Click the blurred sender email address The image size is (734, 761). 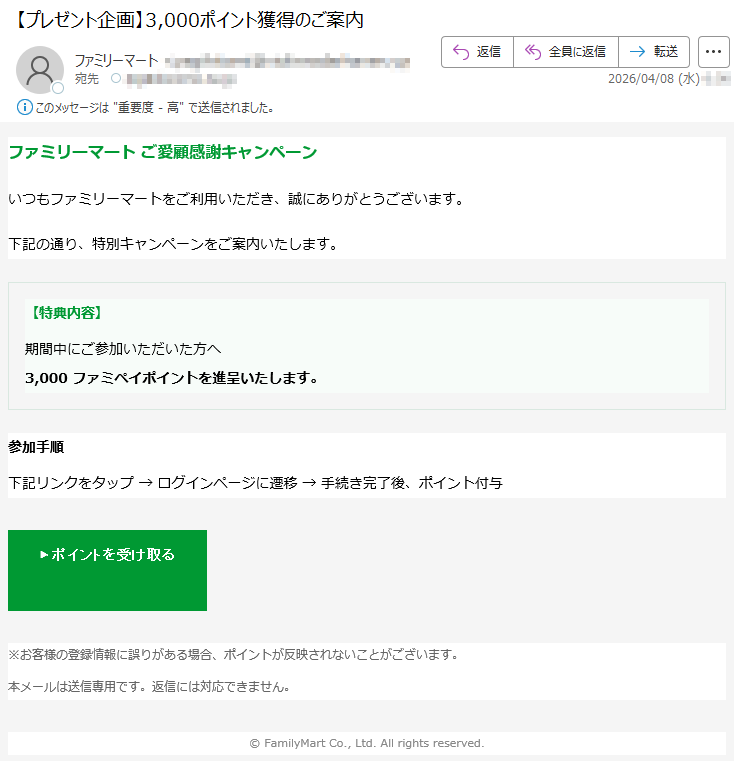287,62
